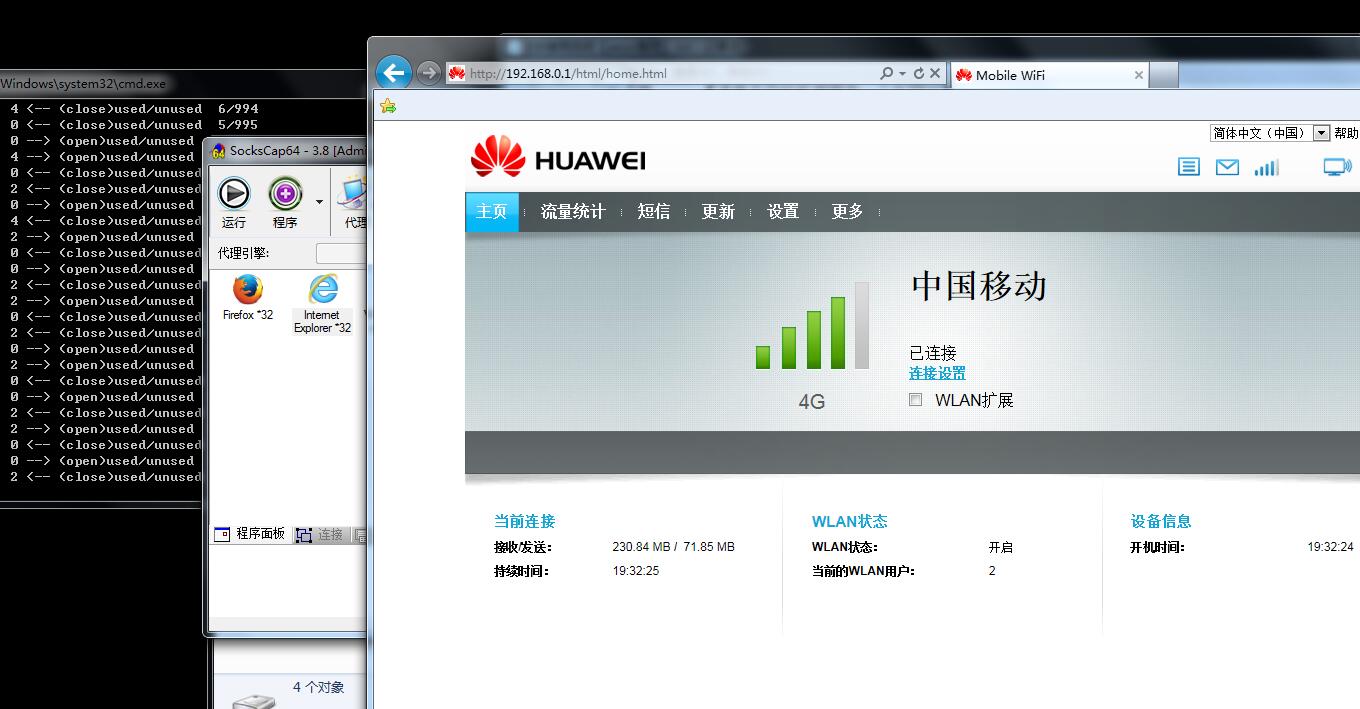1360x709 pixels.
Task: Open the SIM card status icon
Action: point(1188,167)
